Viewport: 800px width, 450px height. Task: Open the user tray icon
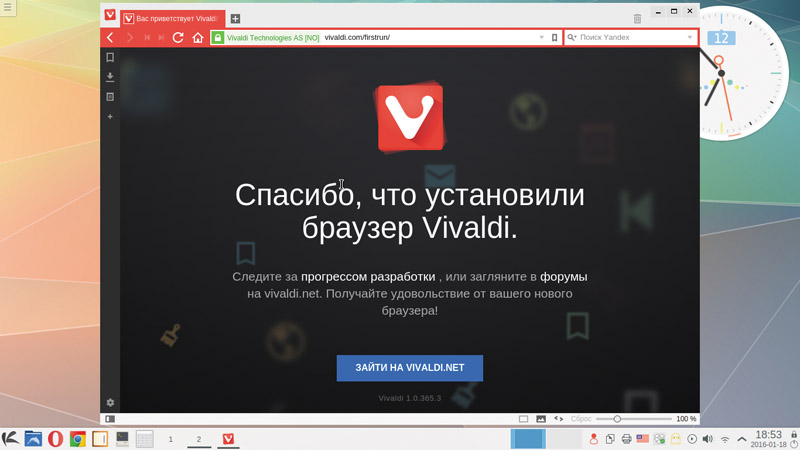[x=593, y=439]
